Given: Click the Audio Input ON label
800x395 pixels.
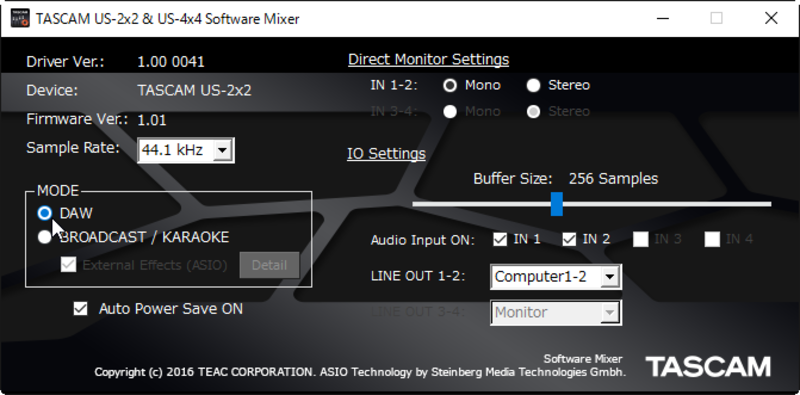Looking at the screenshot, I should 422,240.
